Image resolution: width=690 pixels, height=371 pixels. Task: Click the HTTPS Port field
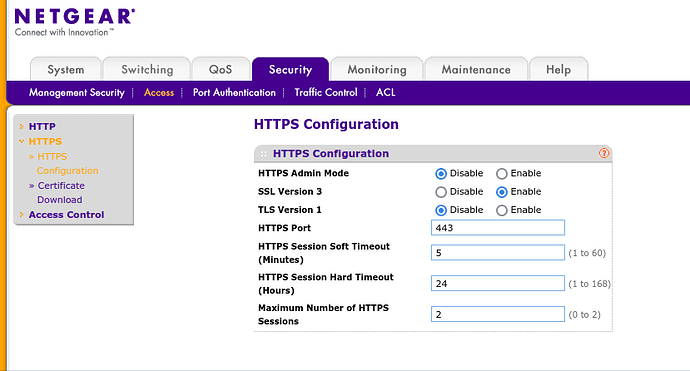click(x=498, y=228)
